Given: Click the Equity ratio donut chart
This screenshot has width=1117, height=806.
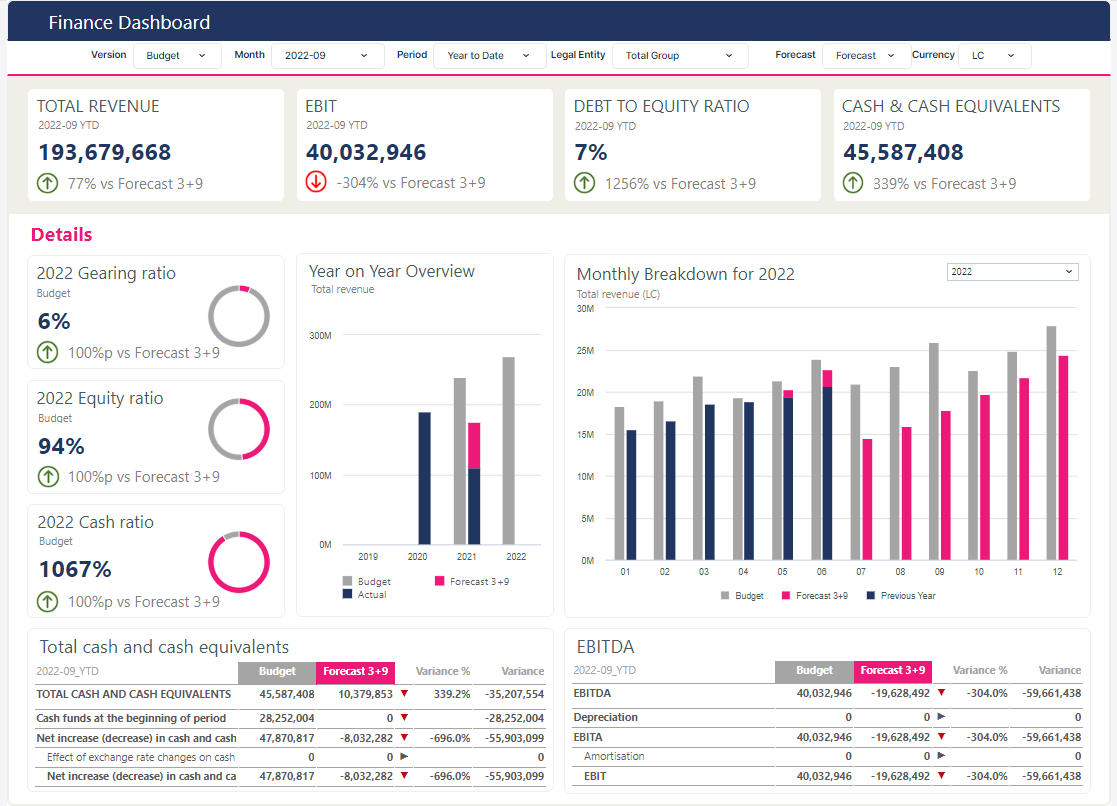Looking at the screenshot, I should (x=239, y=429).
